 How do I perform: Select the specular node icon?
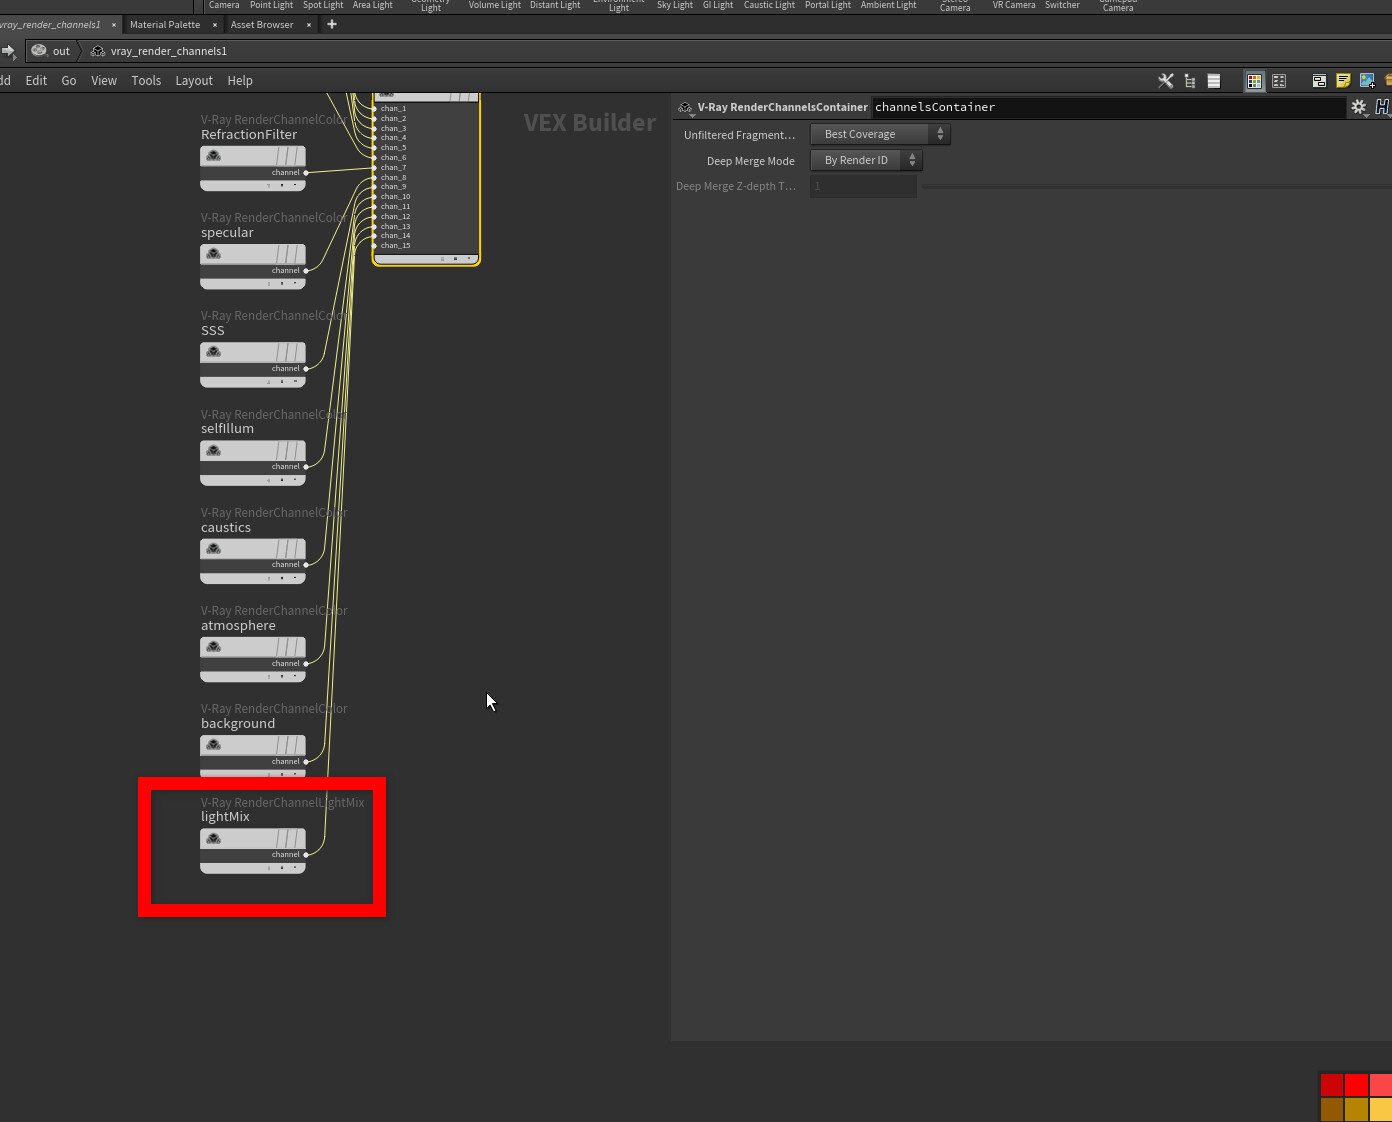214,253
